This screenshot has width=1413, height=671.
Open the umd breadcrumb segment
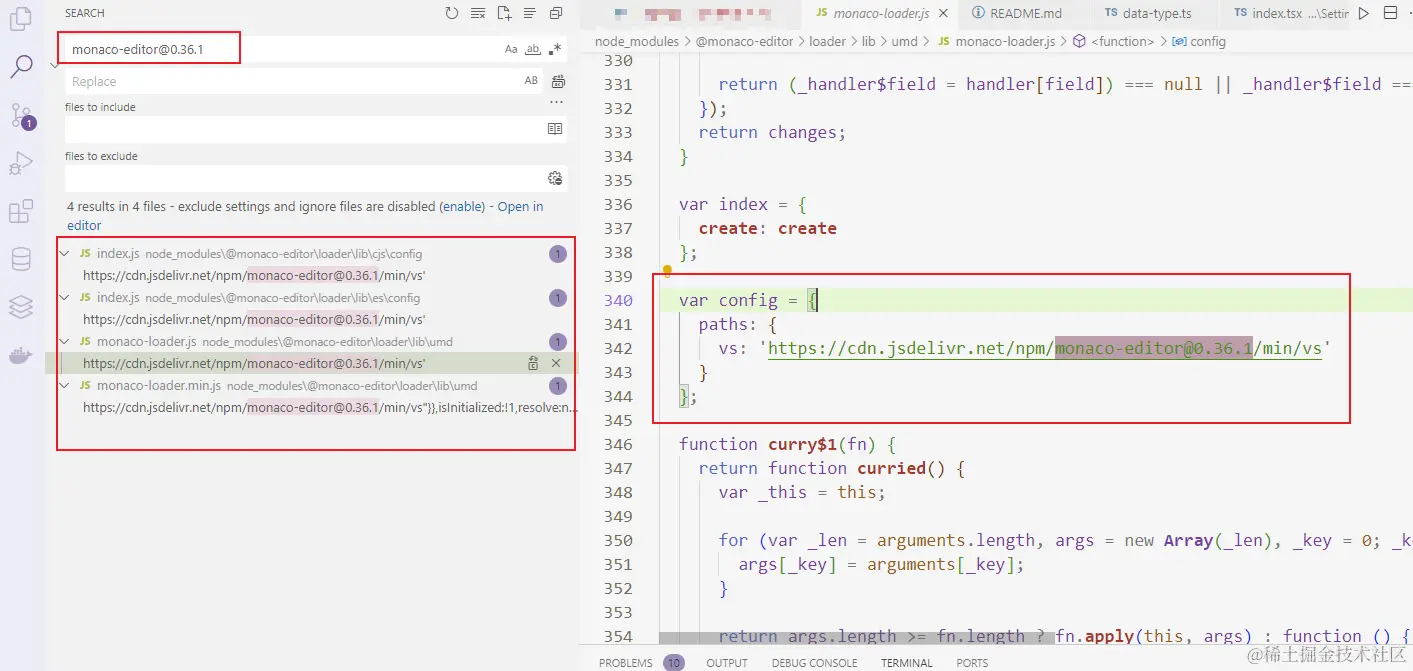(906, 41)
